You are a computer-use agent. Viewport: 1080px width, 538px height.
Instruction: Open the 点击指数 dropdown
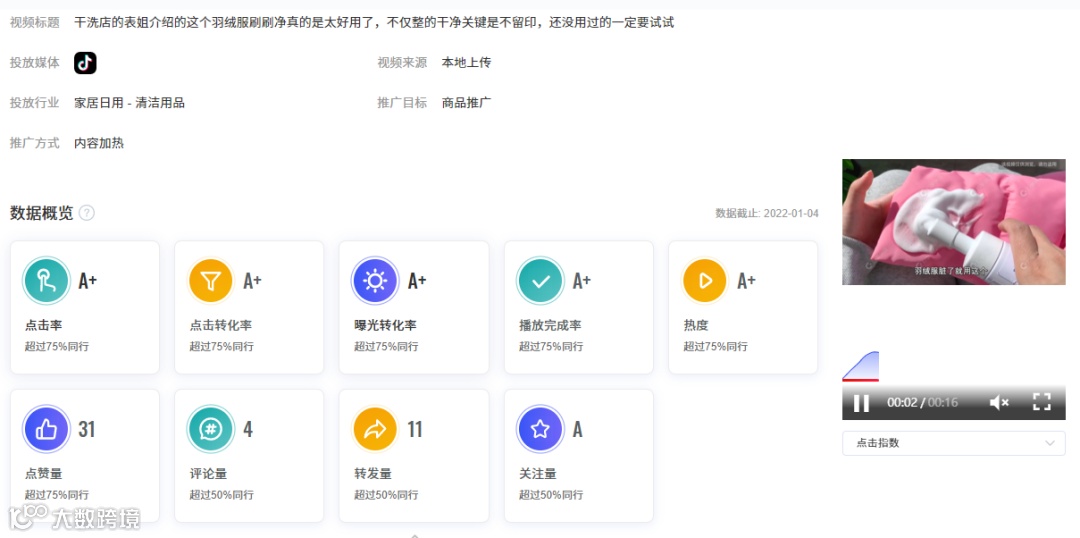pyautogui.click(x=953, y=443)
